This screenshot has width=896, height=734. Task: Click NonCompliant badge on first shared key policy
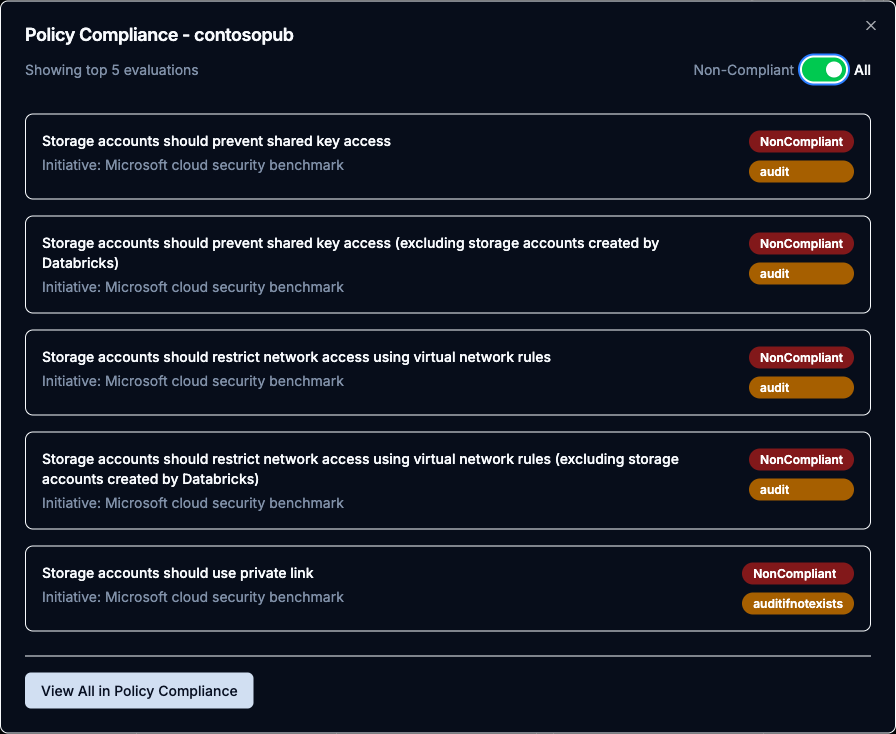coord(801,142)
